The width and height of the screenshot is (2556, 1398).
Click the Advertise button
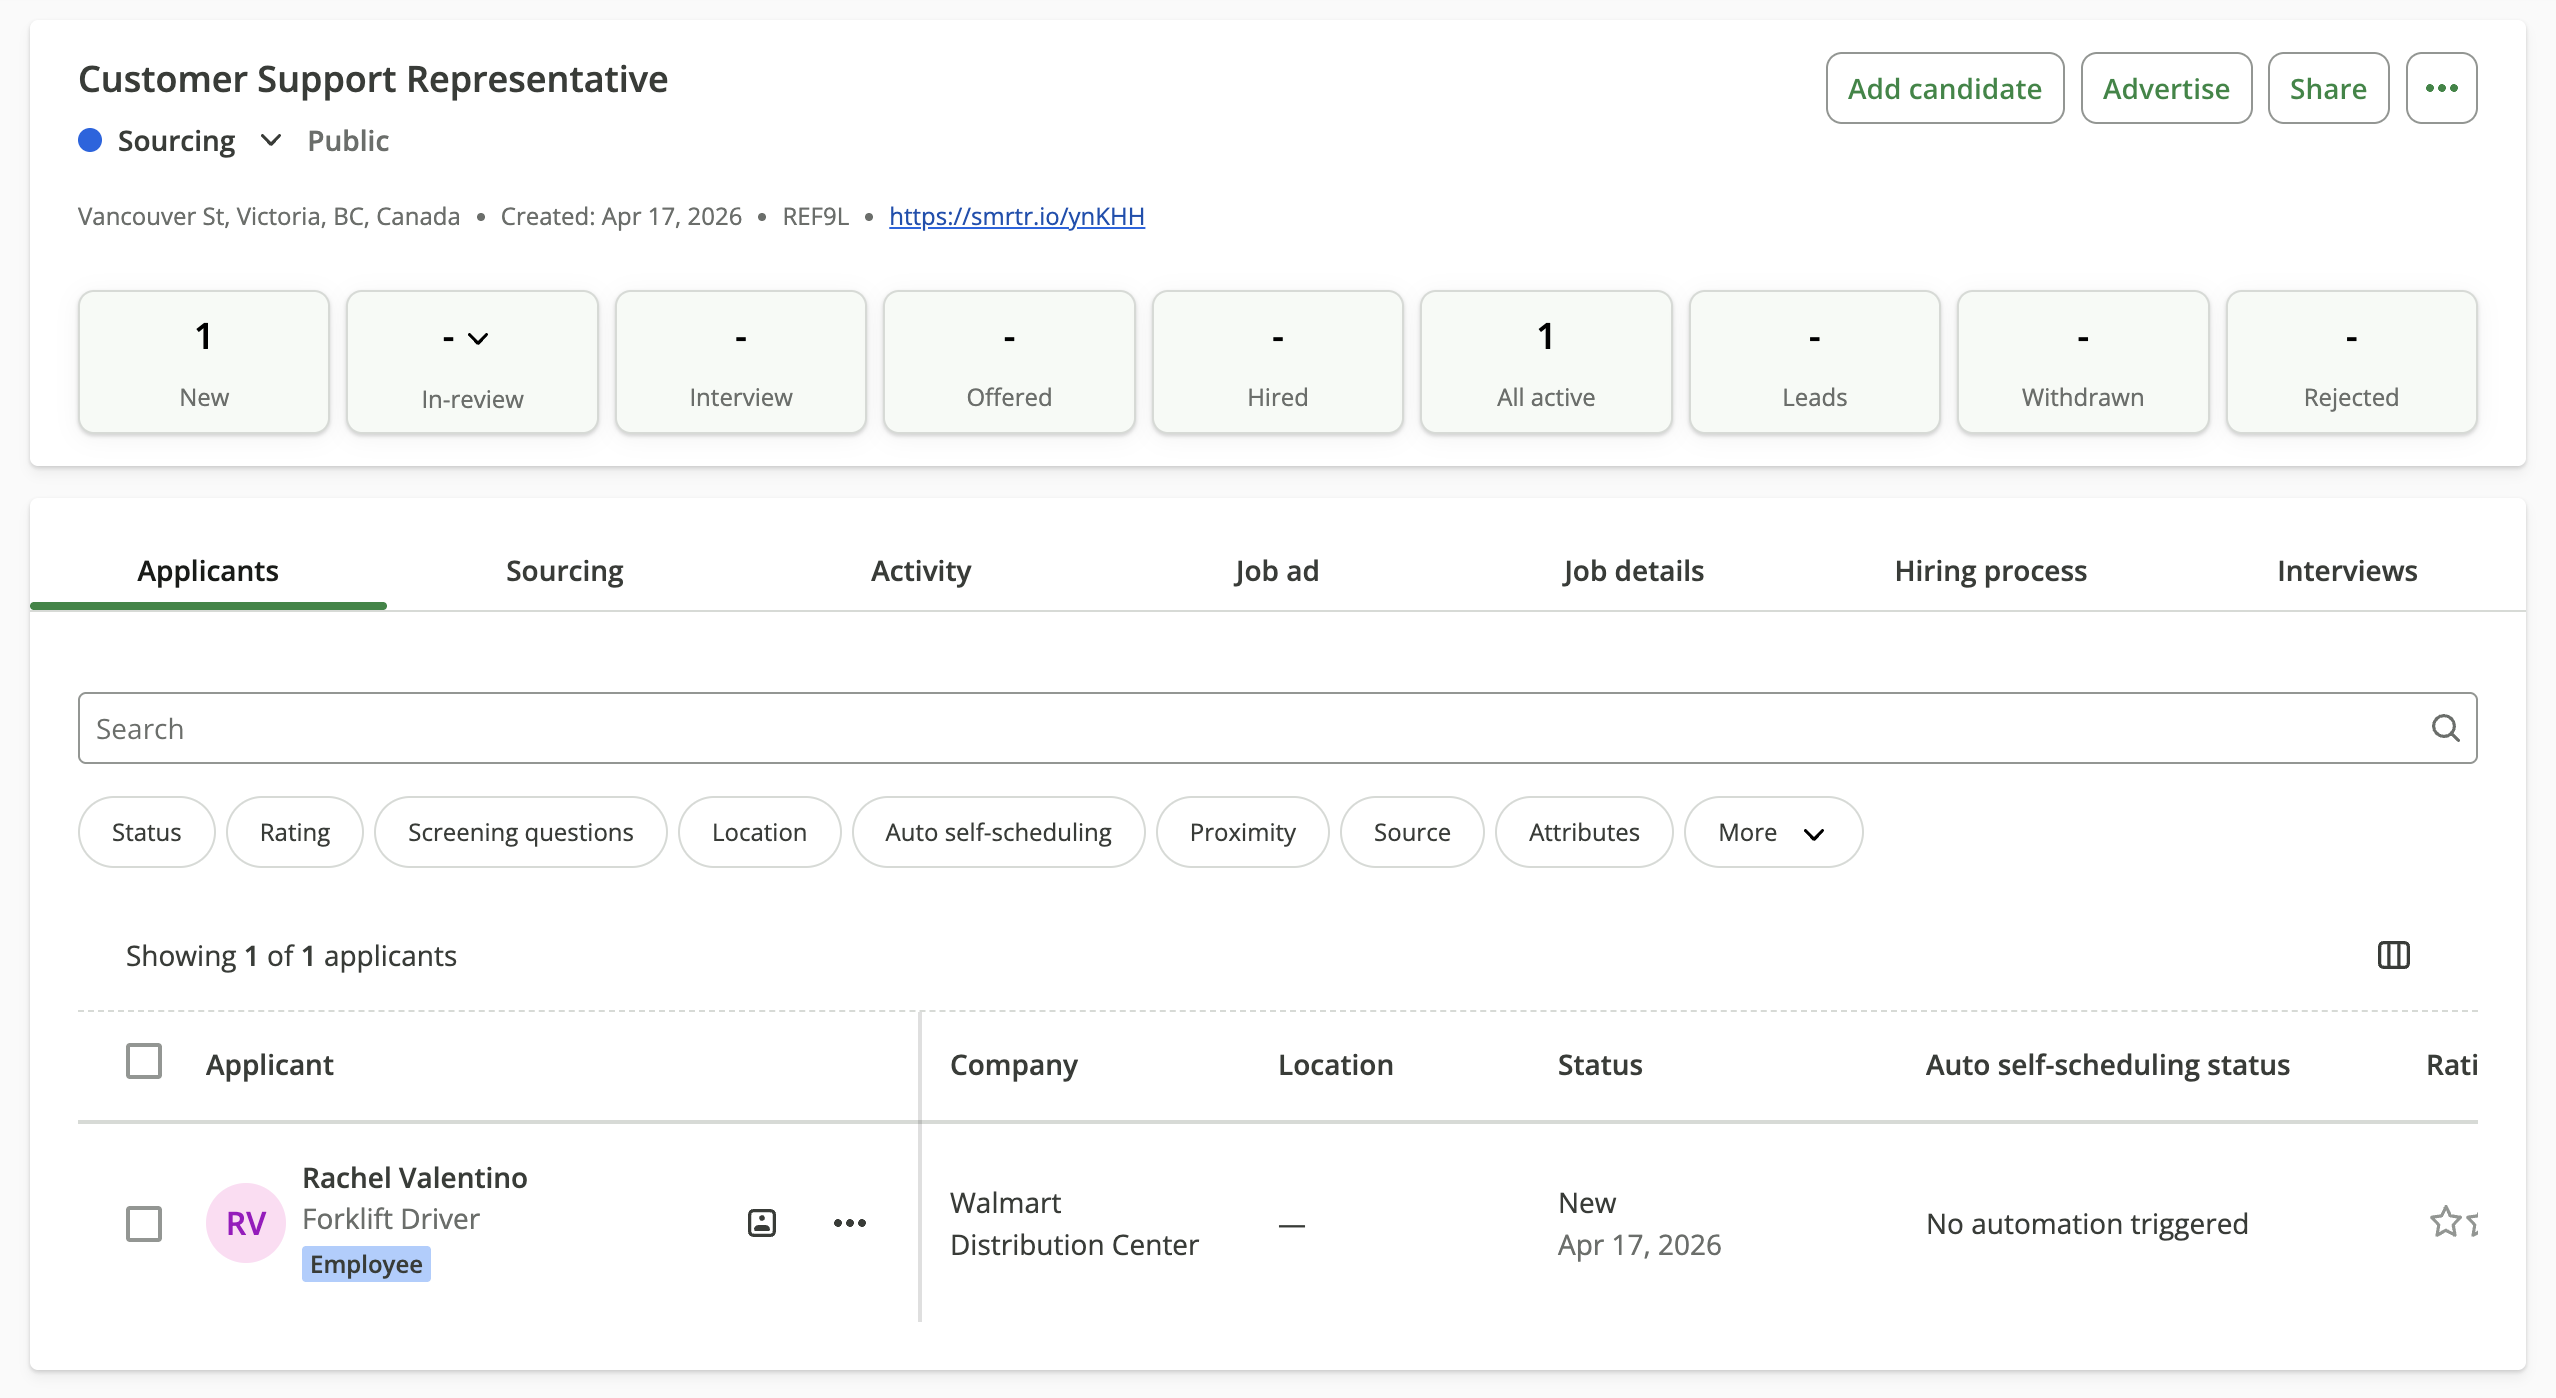(2166, 88)
